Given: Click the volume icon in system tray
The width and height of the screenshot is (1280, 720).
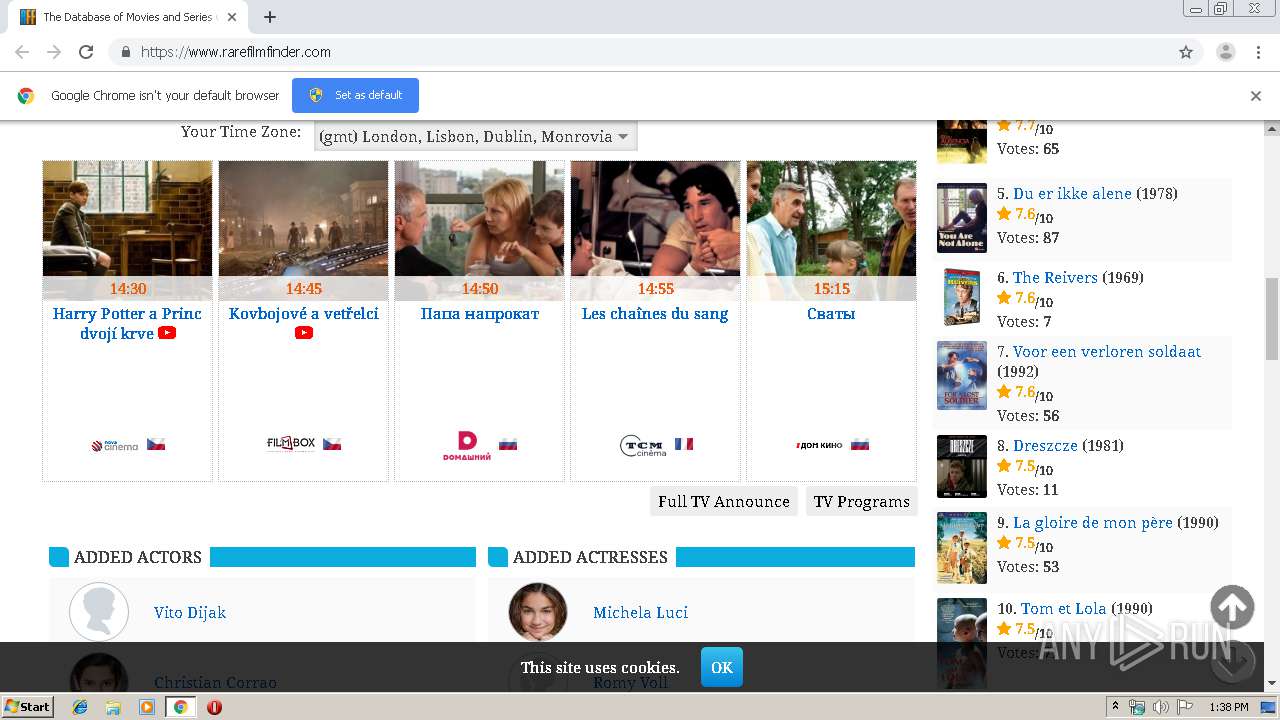Looking at the screenshot, I should coord(1161,707).
